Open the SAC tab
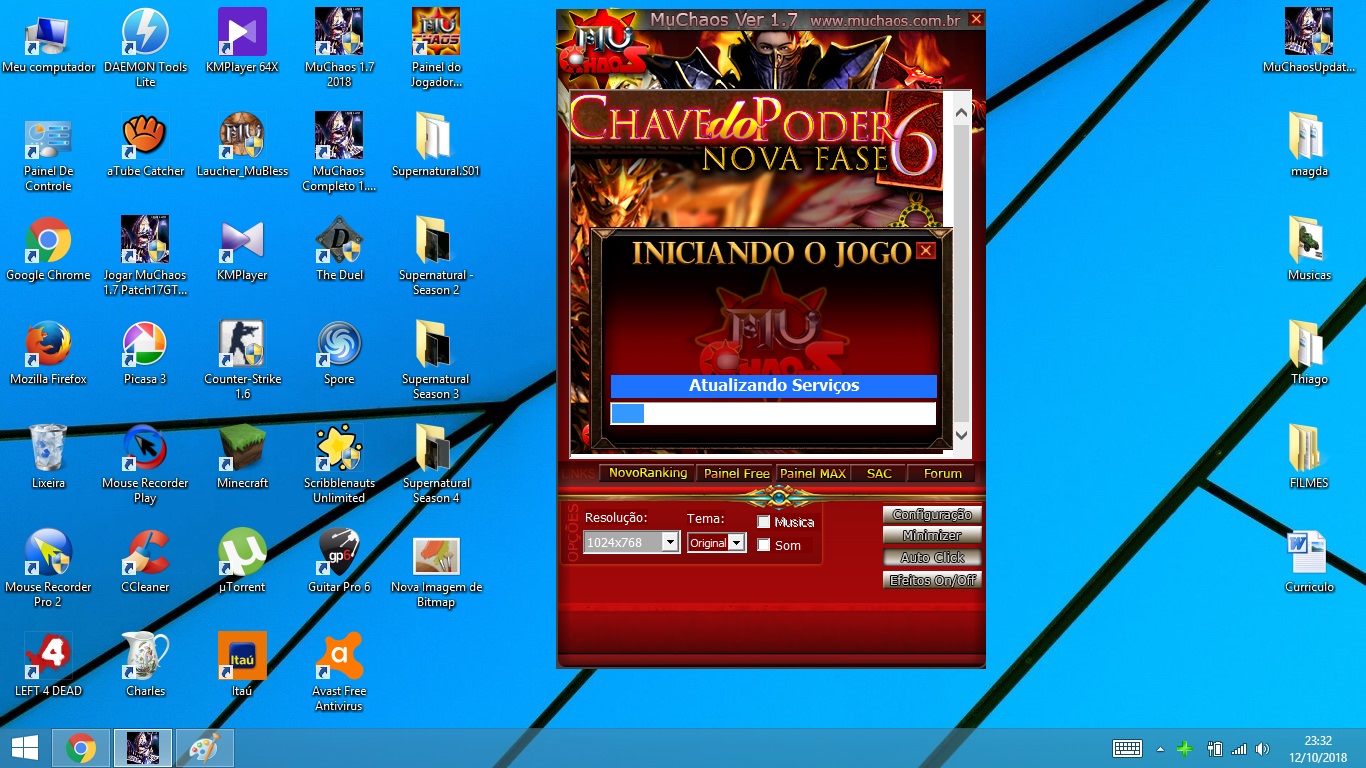 879,473
